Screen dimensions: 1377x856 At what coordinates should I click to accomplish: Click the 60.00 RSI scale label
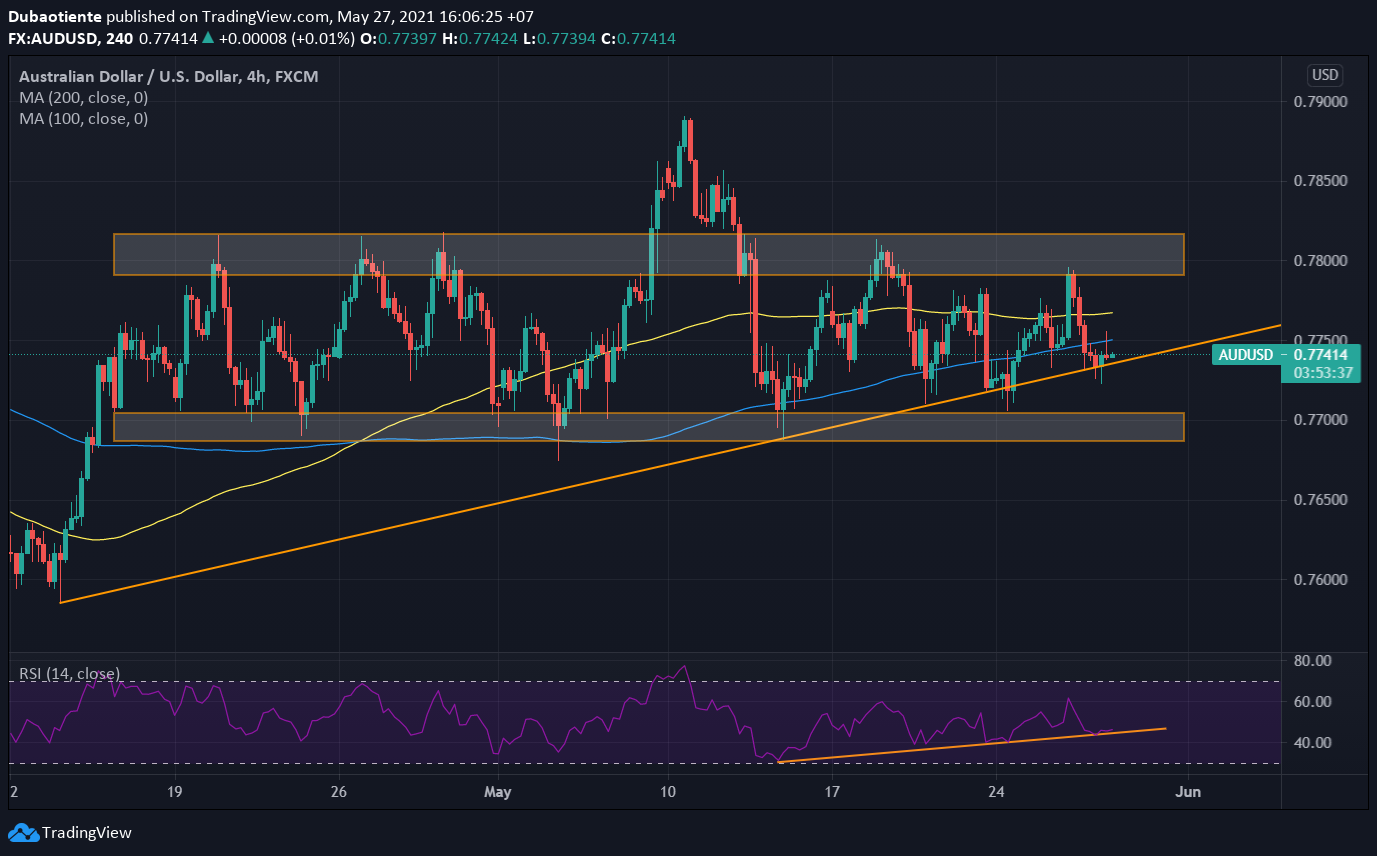(1312, 702)
